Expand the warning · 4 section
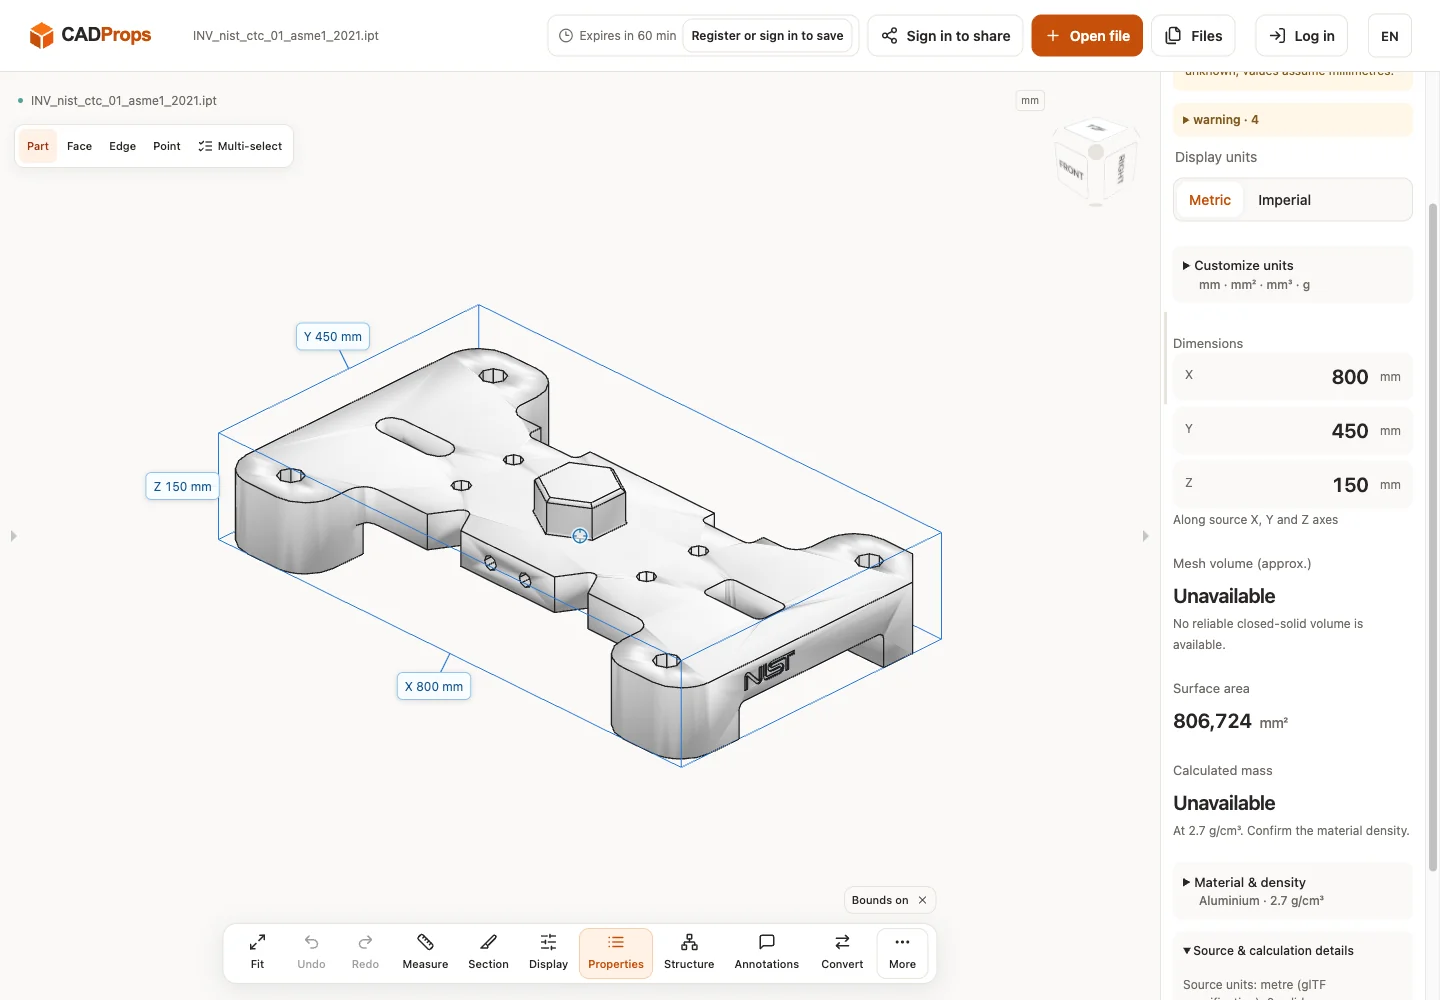 coord(1292,120)
